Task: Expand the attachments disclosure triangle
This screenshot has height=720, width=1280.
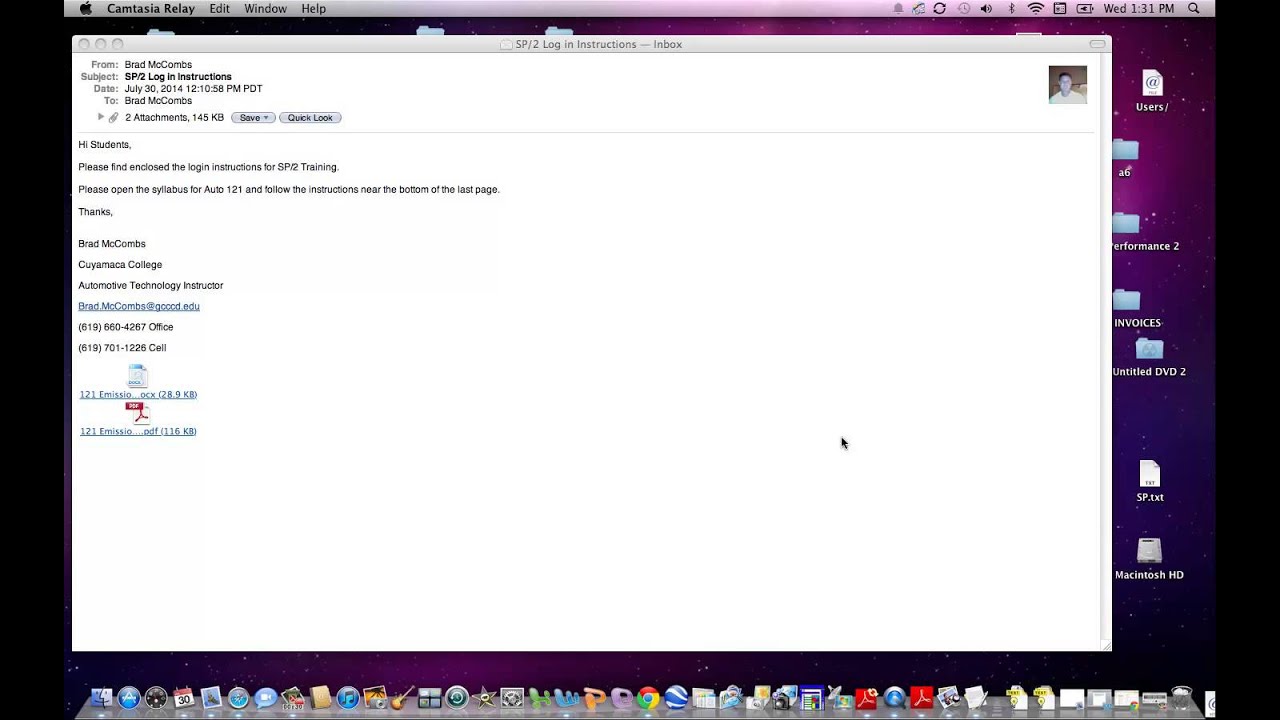Action: tap(100, 117)
